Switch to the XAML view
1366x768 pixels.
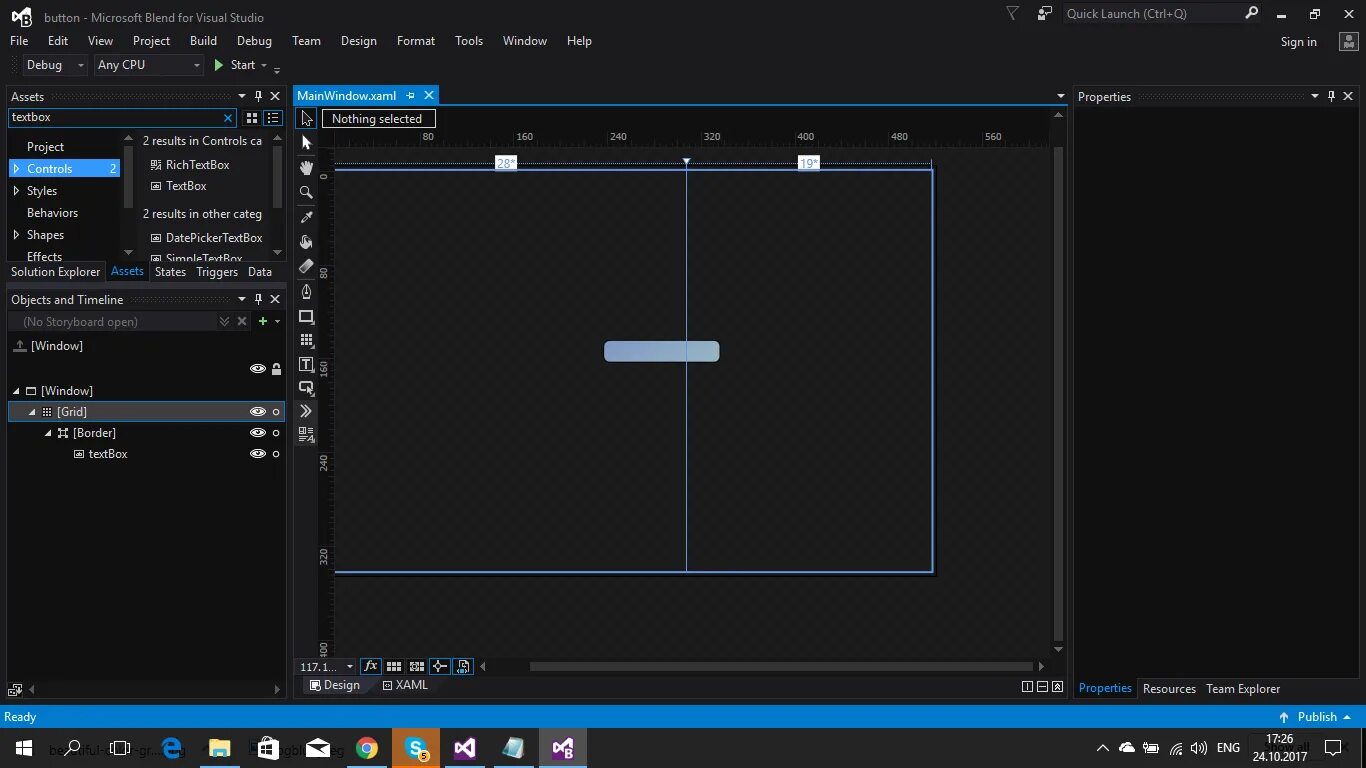tap(405, 685)
